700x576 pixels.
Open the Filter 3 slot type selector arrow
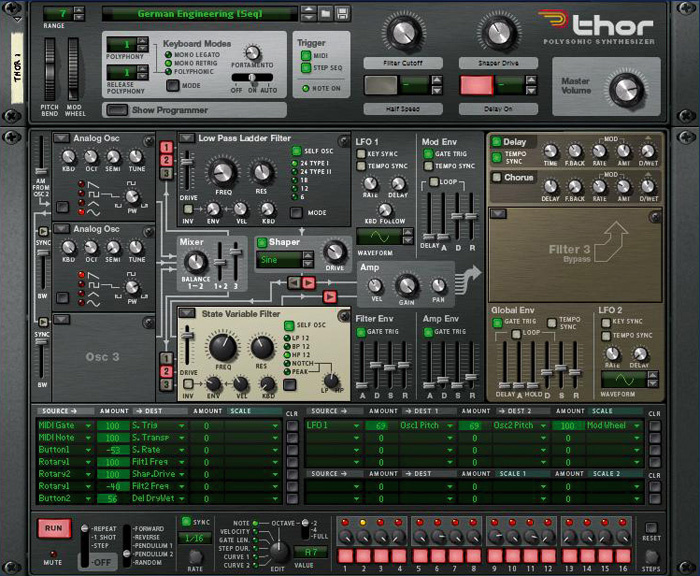pos(498,213)
